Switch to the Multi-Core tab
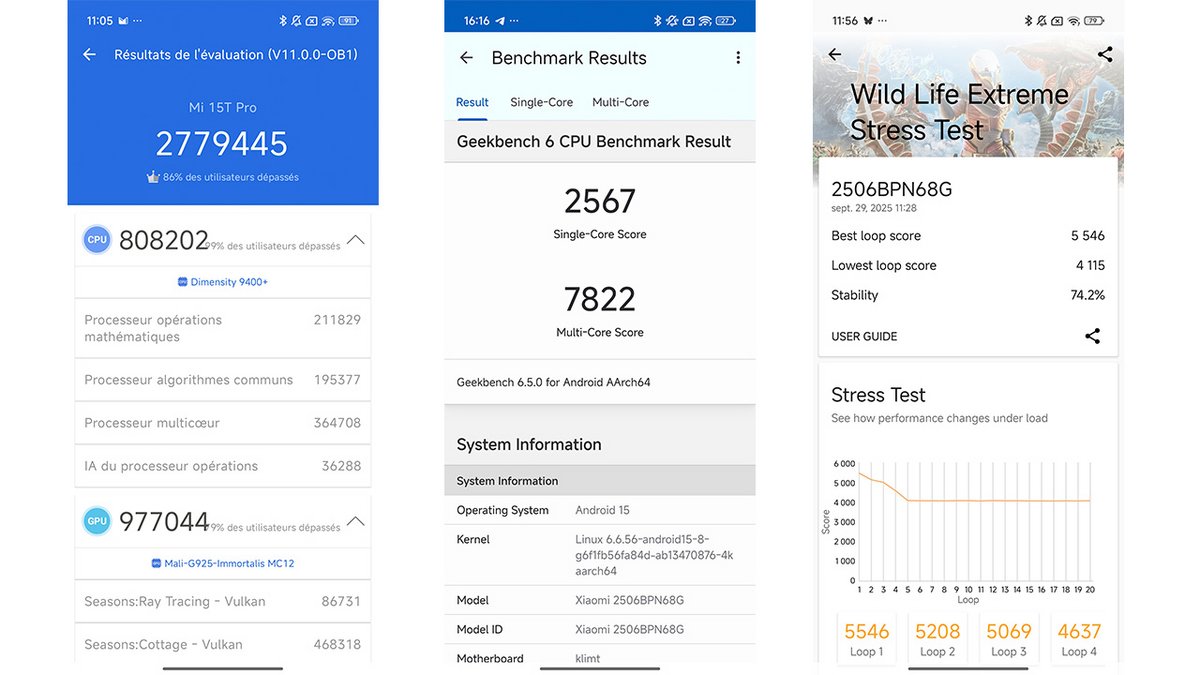Image resolution: width=1200 pixels, height=675 pixels. point(620,102)
